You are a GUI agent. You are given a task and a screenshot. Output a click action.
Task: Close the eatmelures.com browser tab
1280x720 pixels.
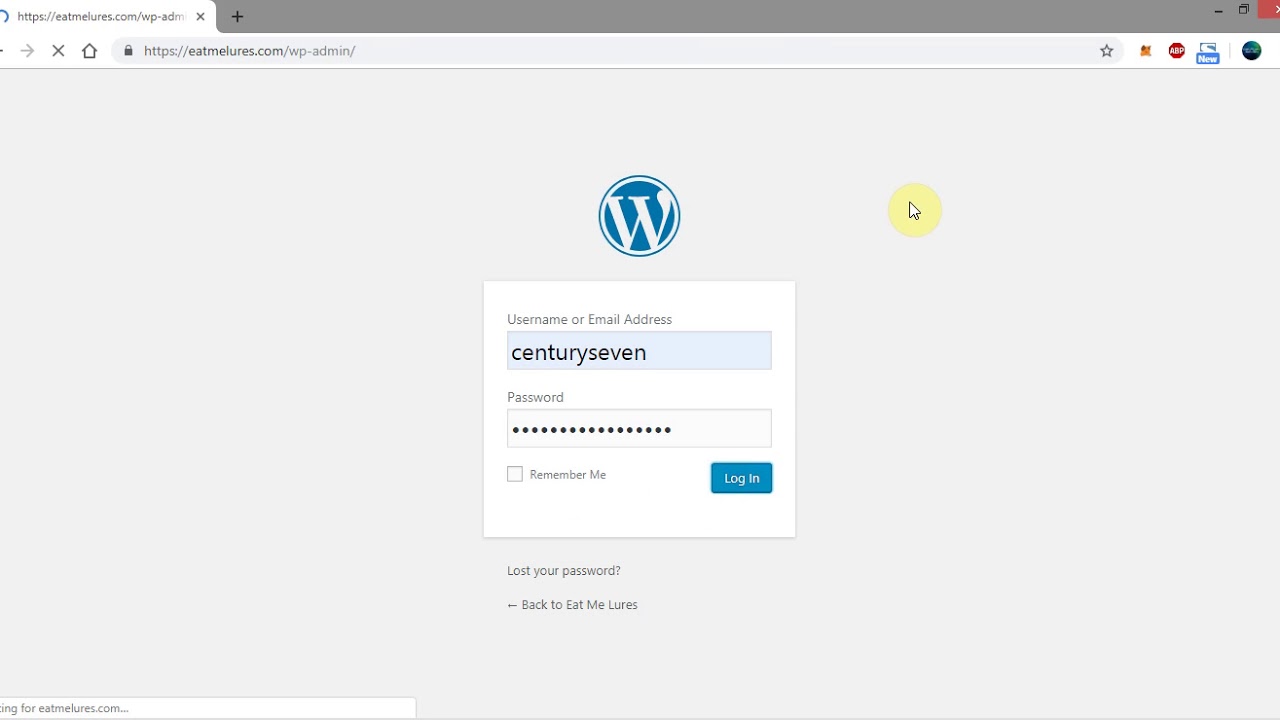[x=200, y=17]
